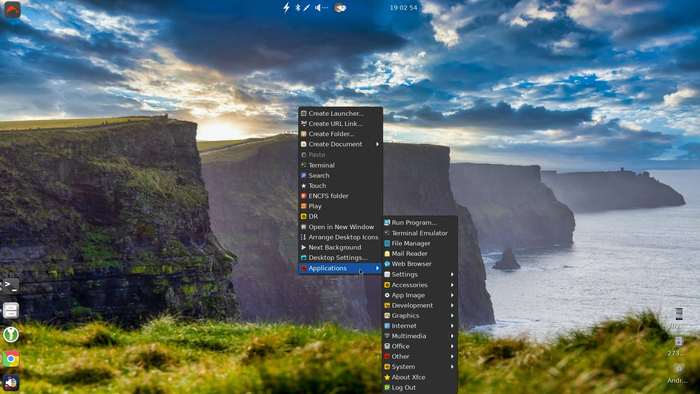Expand the Settings submenu
The width and height of the screenshot is (700, 394).
click(420, 274)
